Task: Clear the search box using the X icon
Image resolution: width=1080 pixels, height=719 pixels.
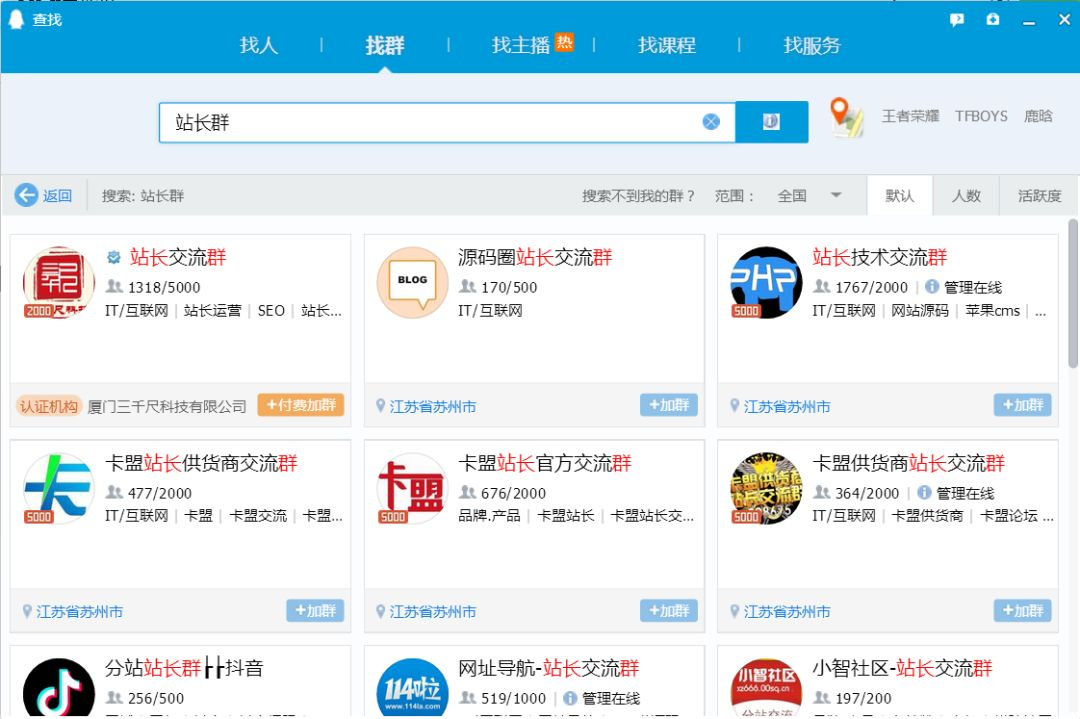Action: (x=711, y=121)
